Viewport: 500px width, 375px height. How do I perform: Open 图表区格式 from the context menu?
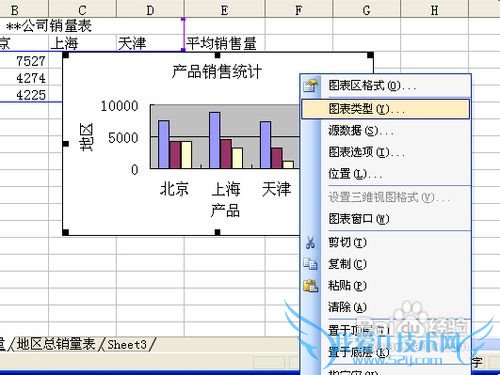click(x=386, y=86)
